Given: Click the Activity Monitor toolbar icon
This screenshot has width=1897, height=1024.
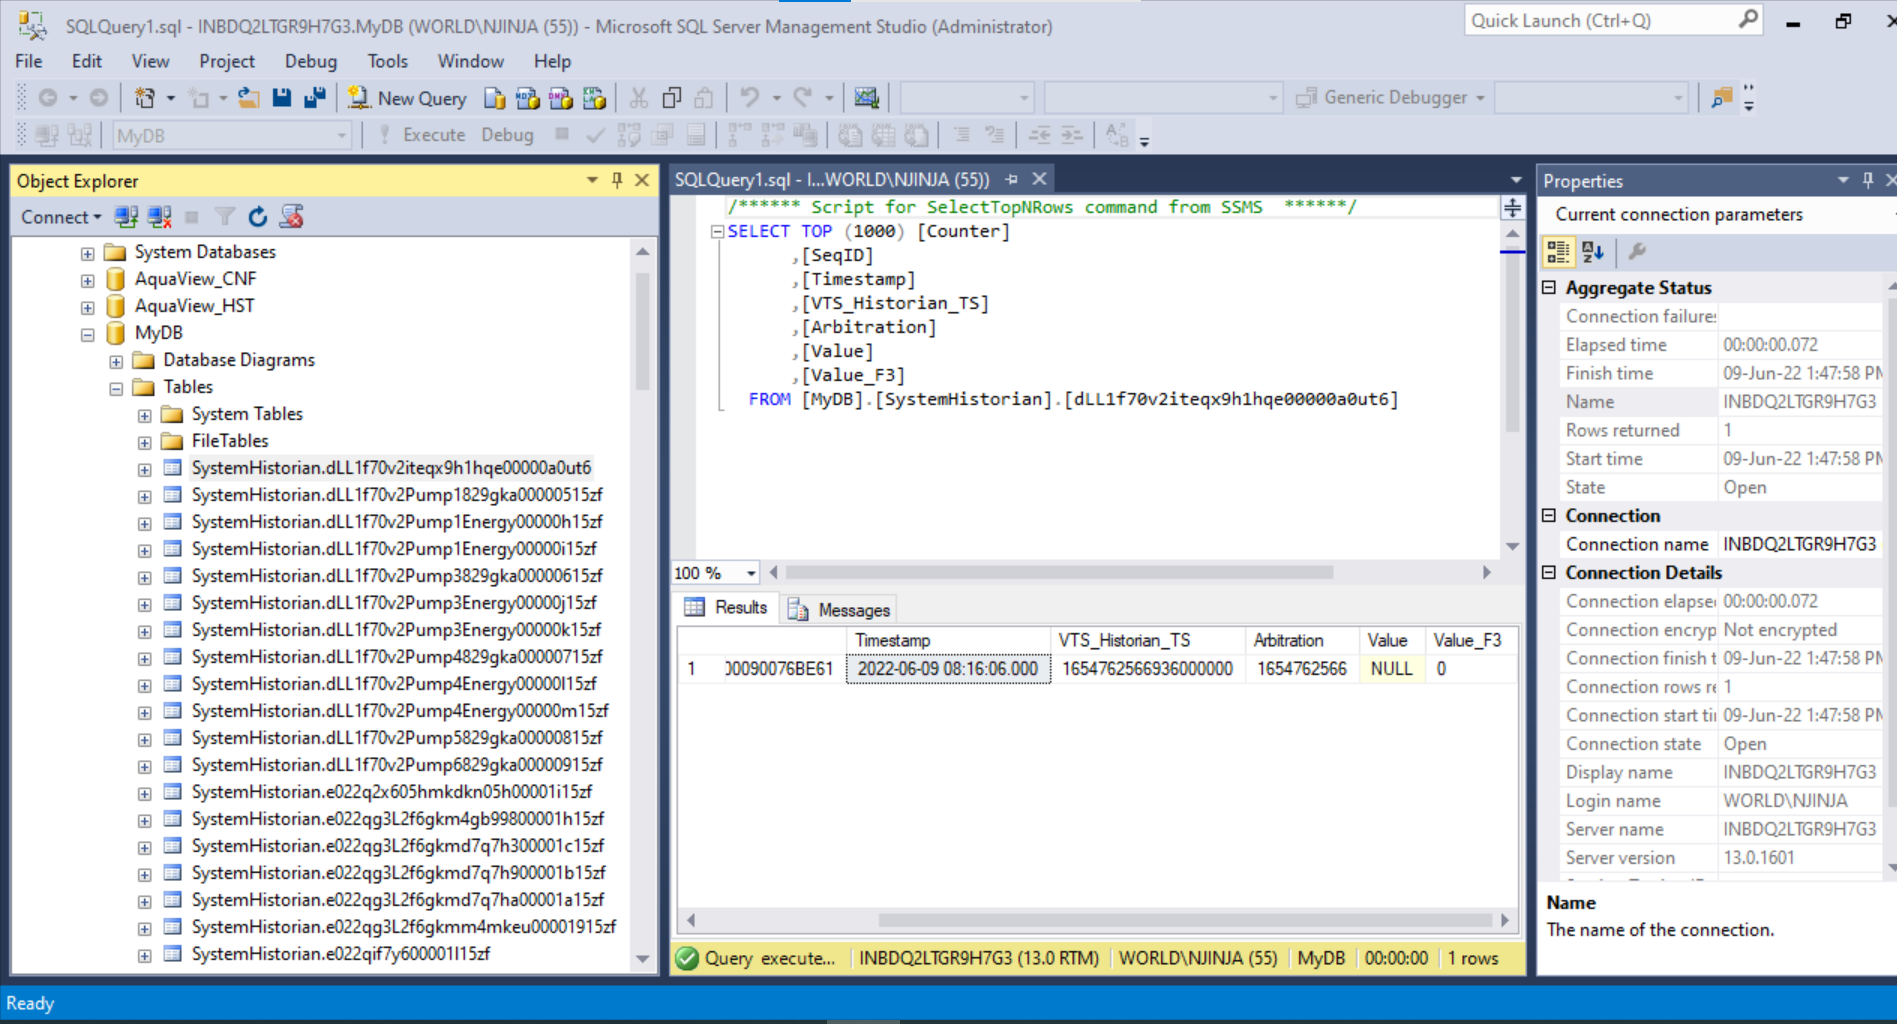Looking at the screenshot, I should [866, 98].
